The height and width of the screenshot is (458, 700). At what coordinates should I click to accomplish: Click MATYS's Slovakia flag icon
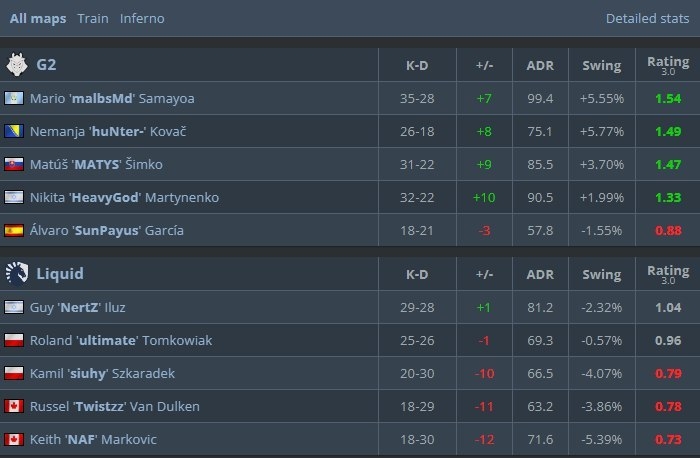[x=14, y=164]
